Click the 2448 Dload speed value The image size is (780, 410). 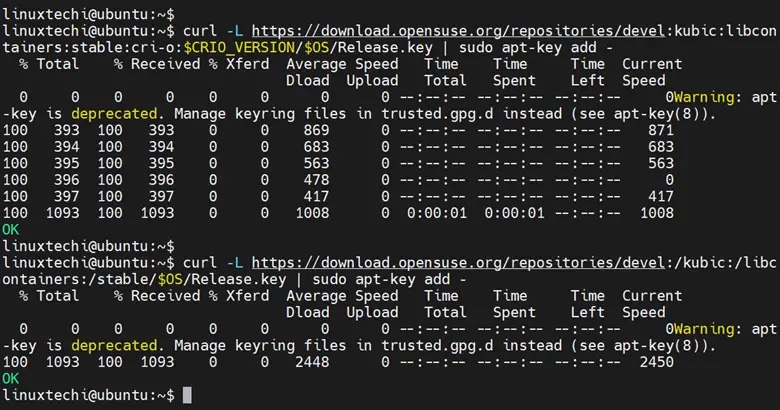(x=311, y=361)
